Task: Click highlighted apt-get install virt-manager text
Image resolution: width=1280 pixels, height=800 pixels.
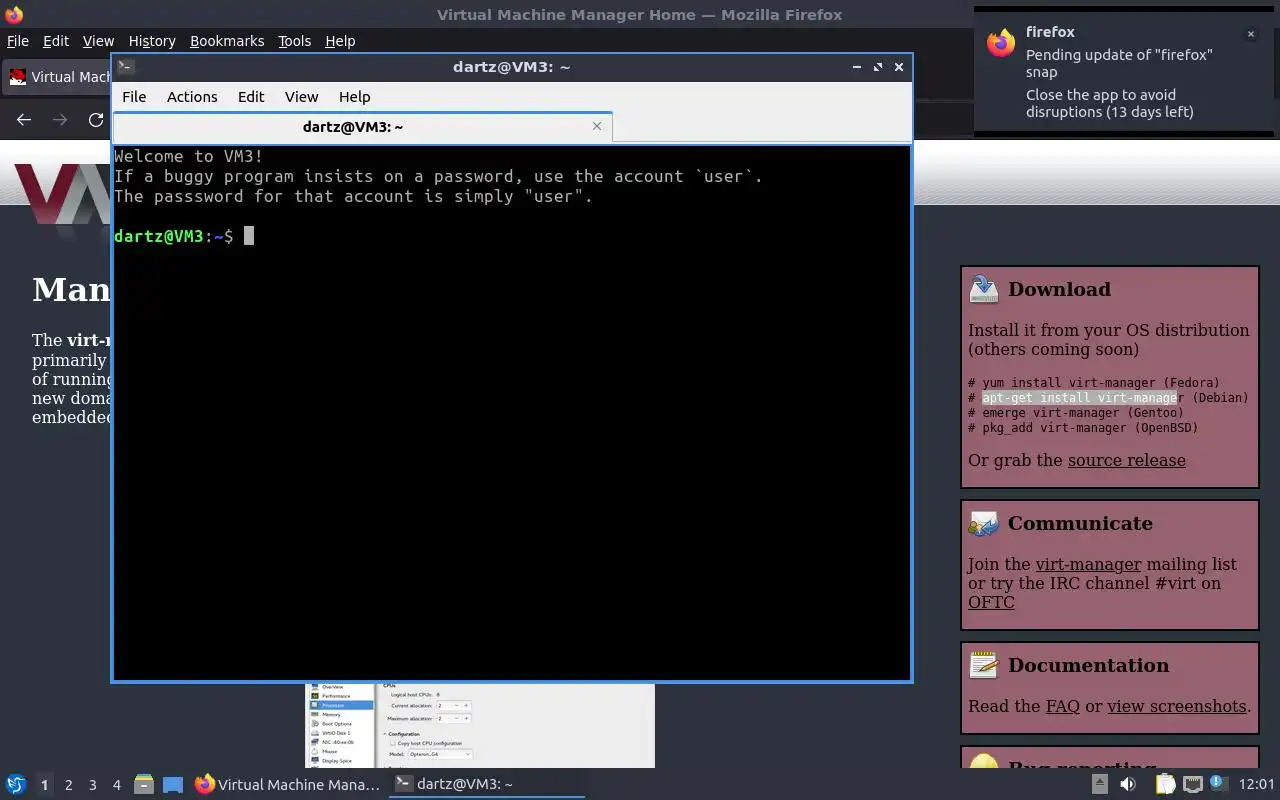Action: click(x=1080, y=398)
